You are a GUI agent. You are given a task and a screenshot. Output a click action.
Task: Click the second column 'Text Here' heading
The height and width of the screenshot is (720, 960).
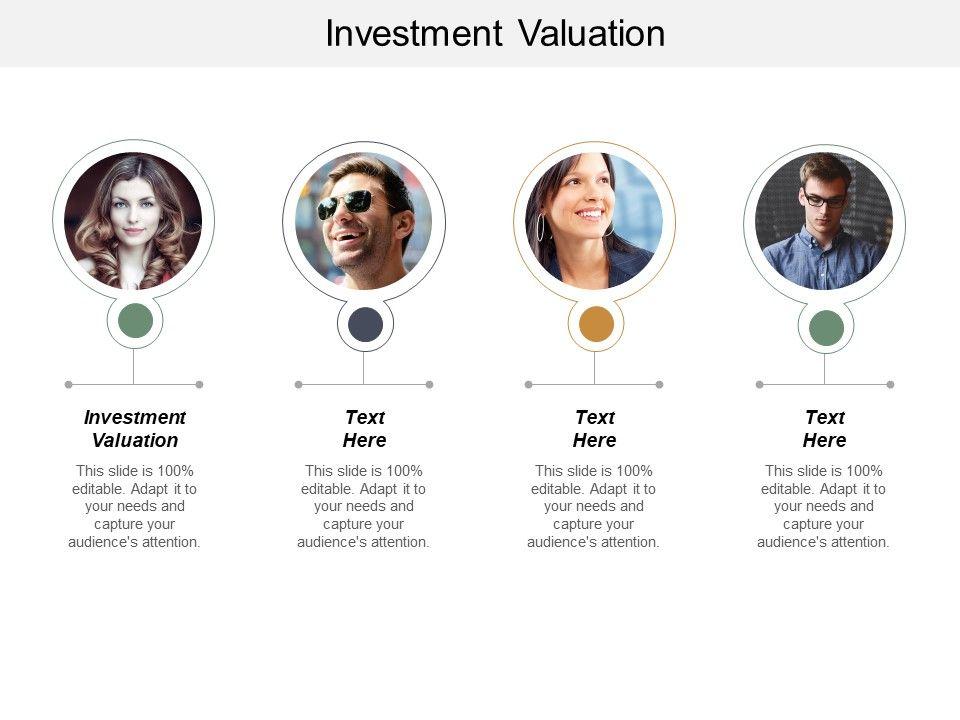click(365, 428)
